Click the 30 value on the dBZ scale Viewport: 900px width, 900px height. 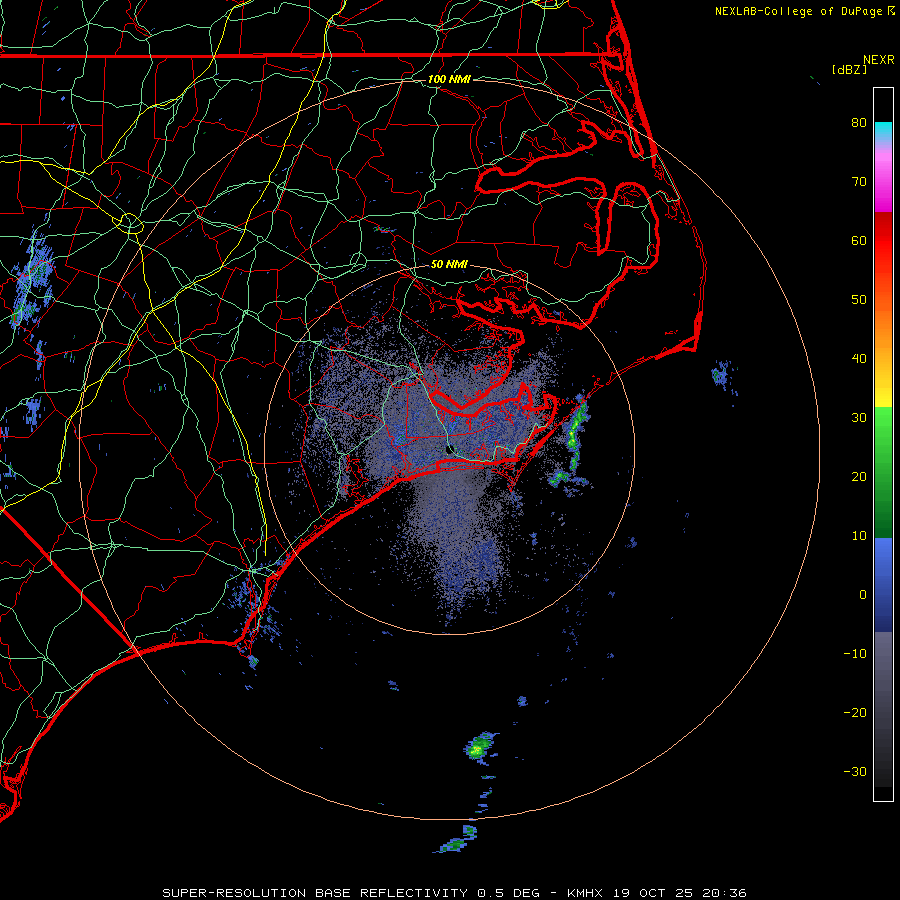coord(859,418)
